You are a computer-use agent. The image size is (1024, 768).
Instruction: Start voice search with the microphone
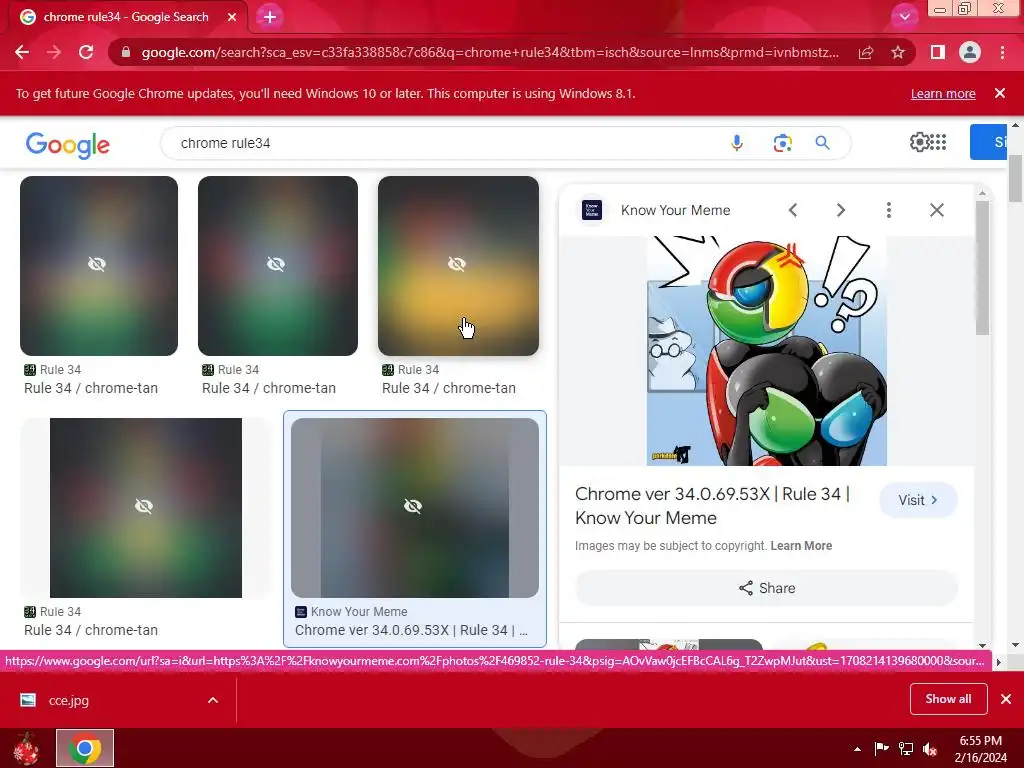pos(737,143)
